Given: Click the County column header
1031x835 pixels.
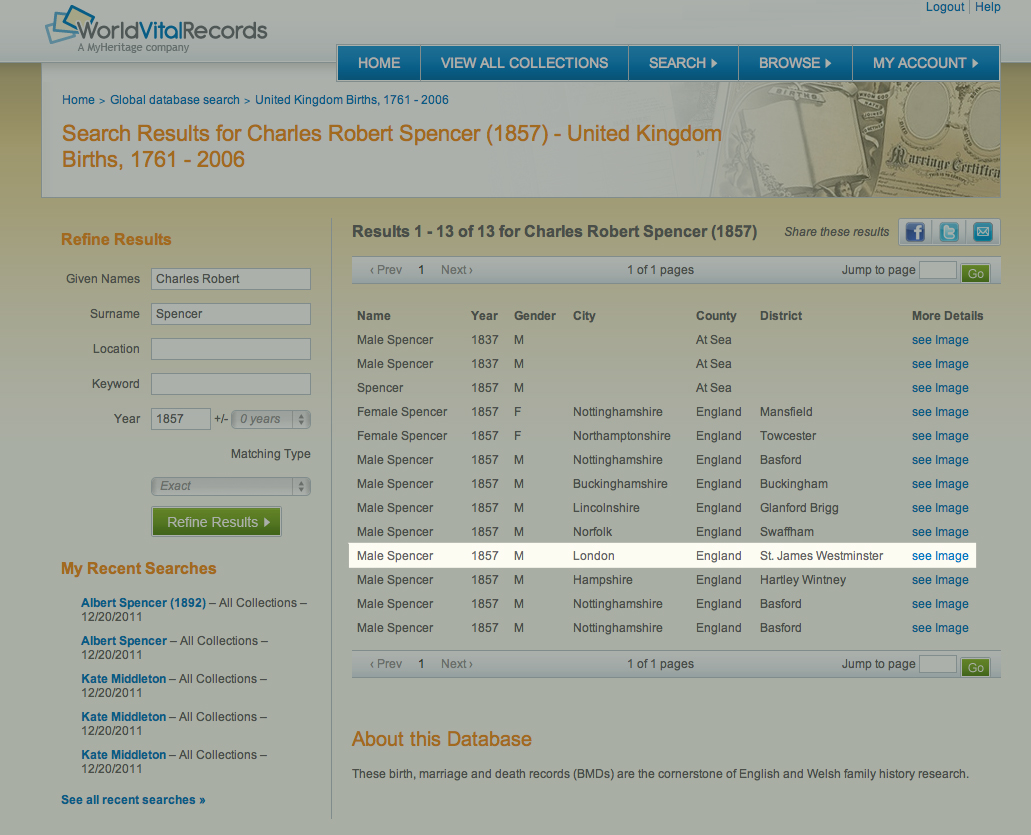Looking at the screenshot, I should [x=716, y=316].
